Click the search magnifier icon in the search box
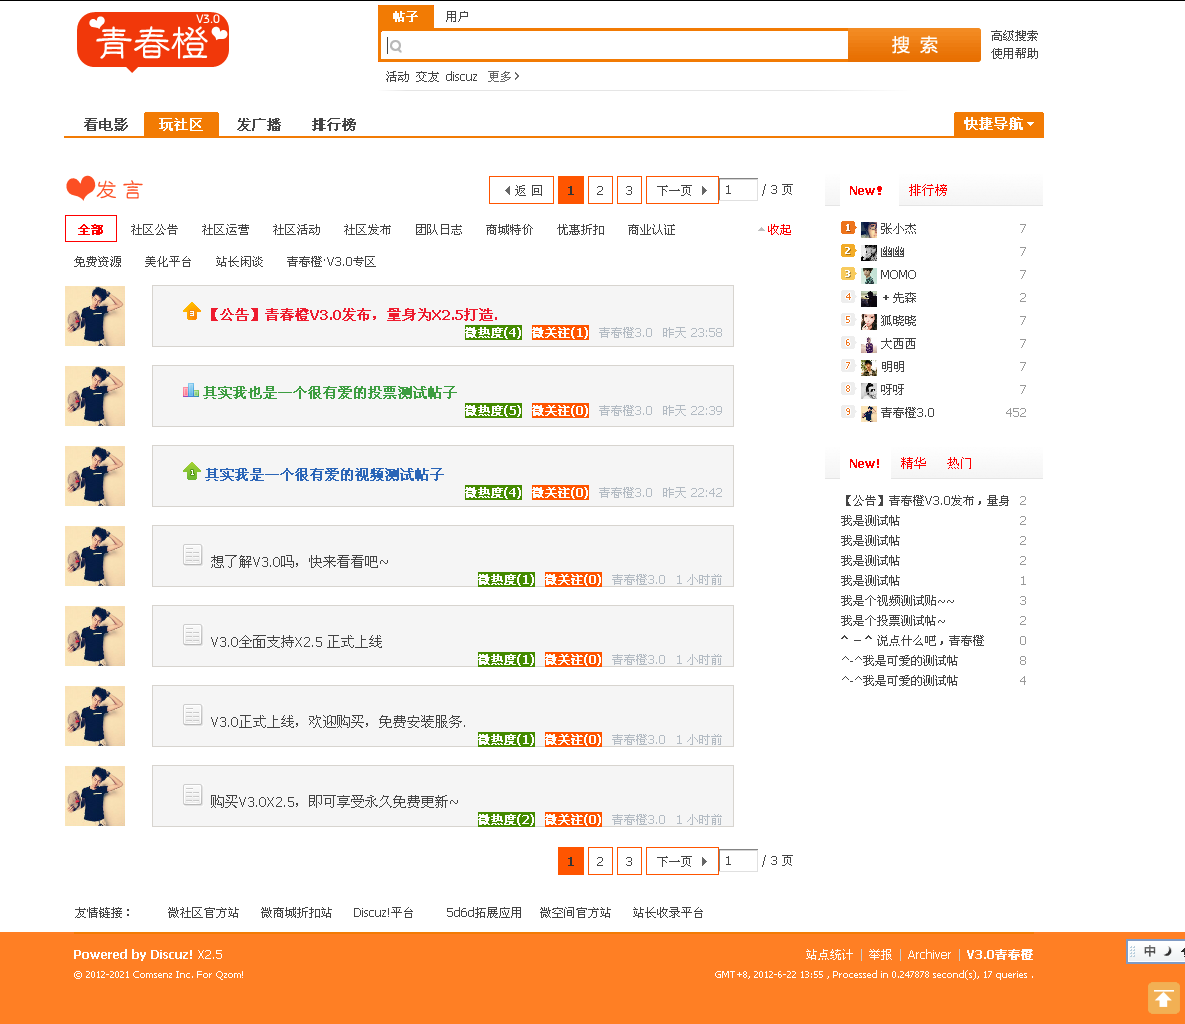 click(395, 46)
